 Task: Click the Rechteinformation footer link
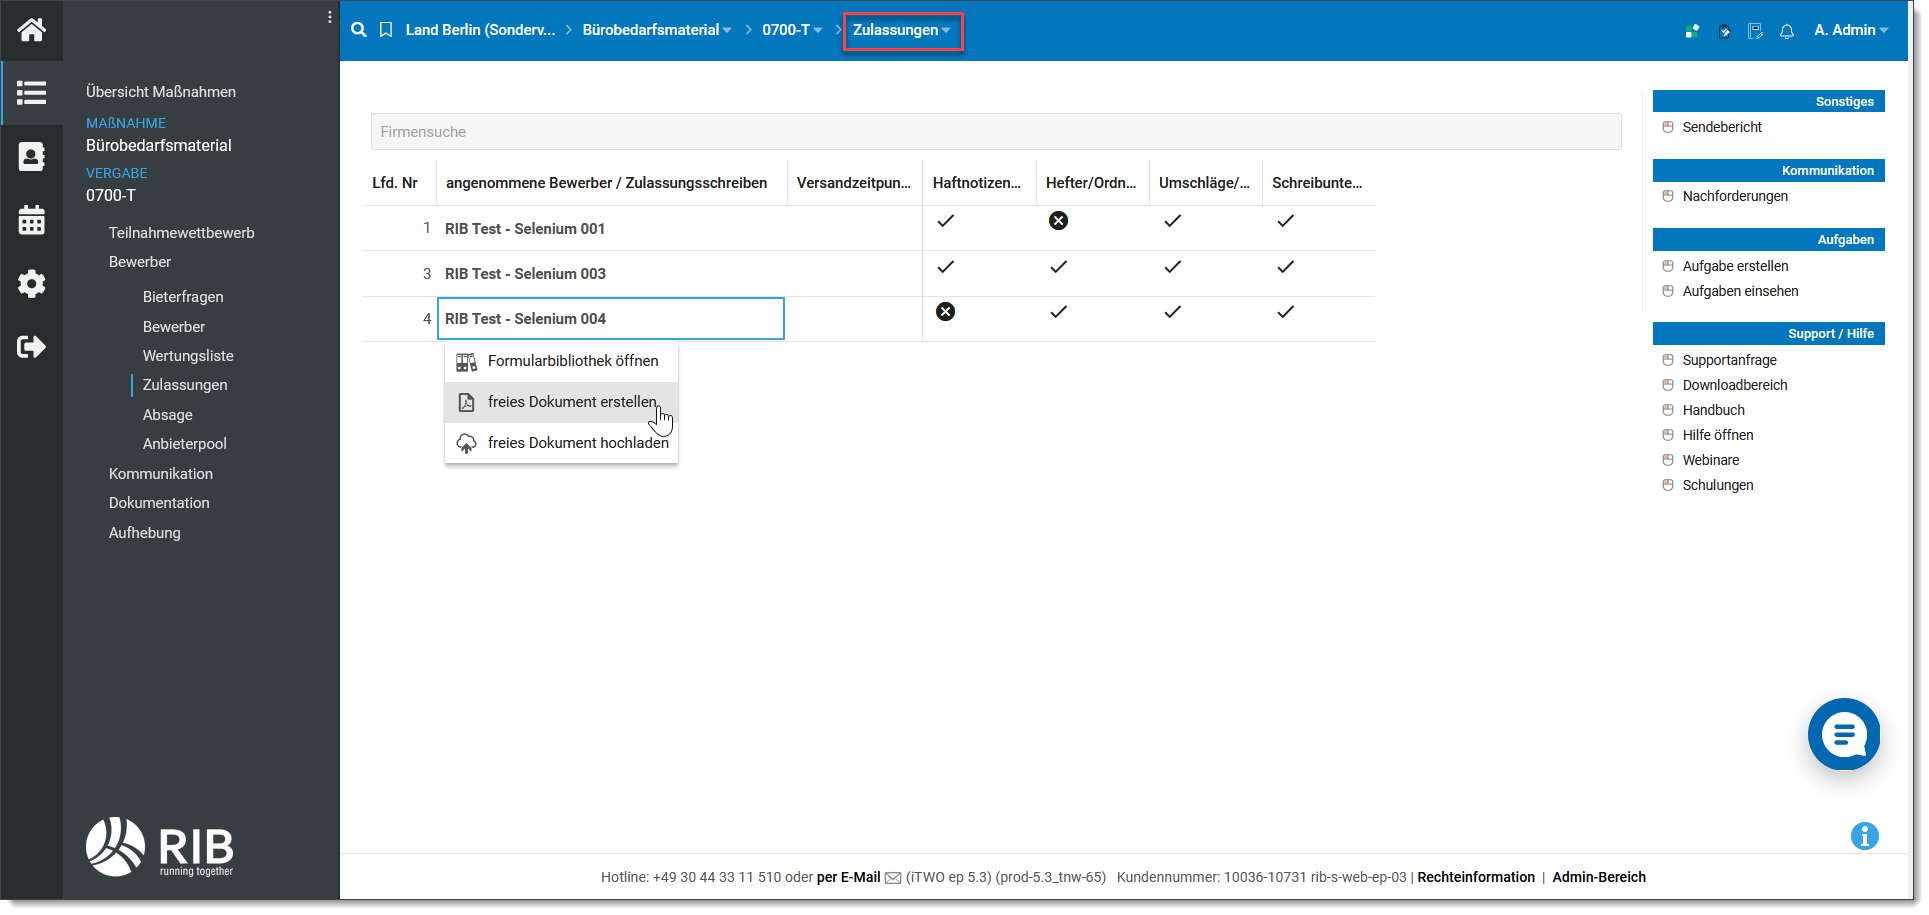[1475, 877]
